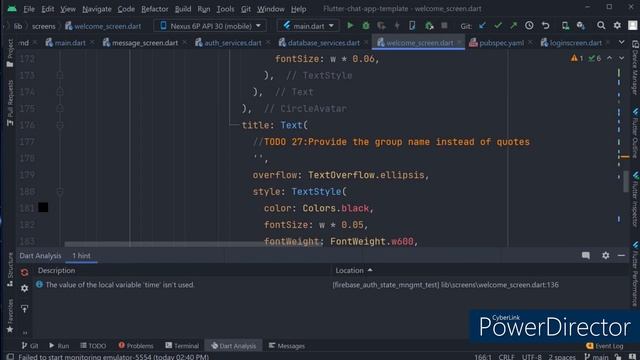640x360 pixels.
Task: Click the black color gutter swatch on line 181
Action: click(43, 208)
